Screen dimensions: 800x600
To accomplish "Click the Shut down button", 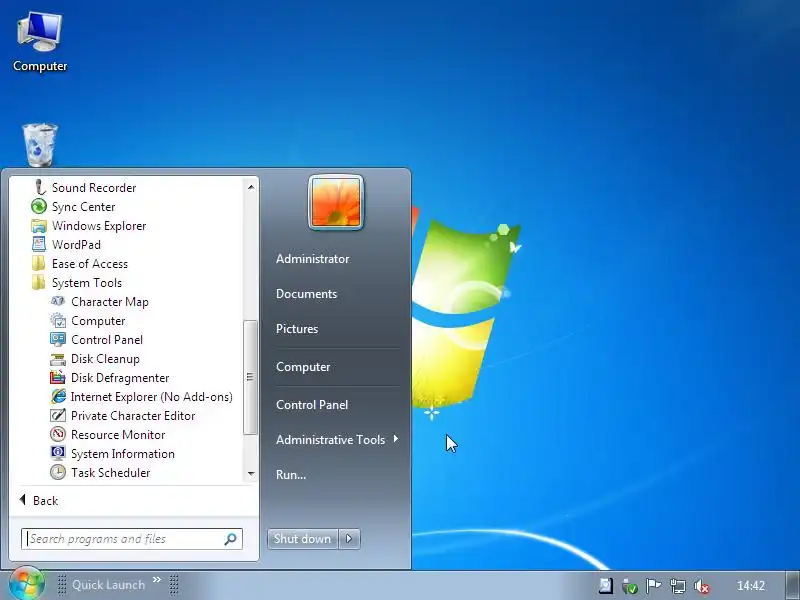I will pos(303,539).
